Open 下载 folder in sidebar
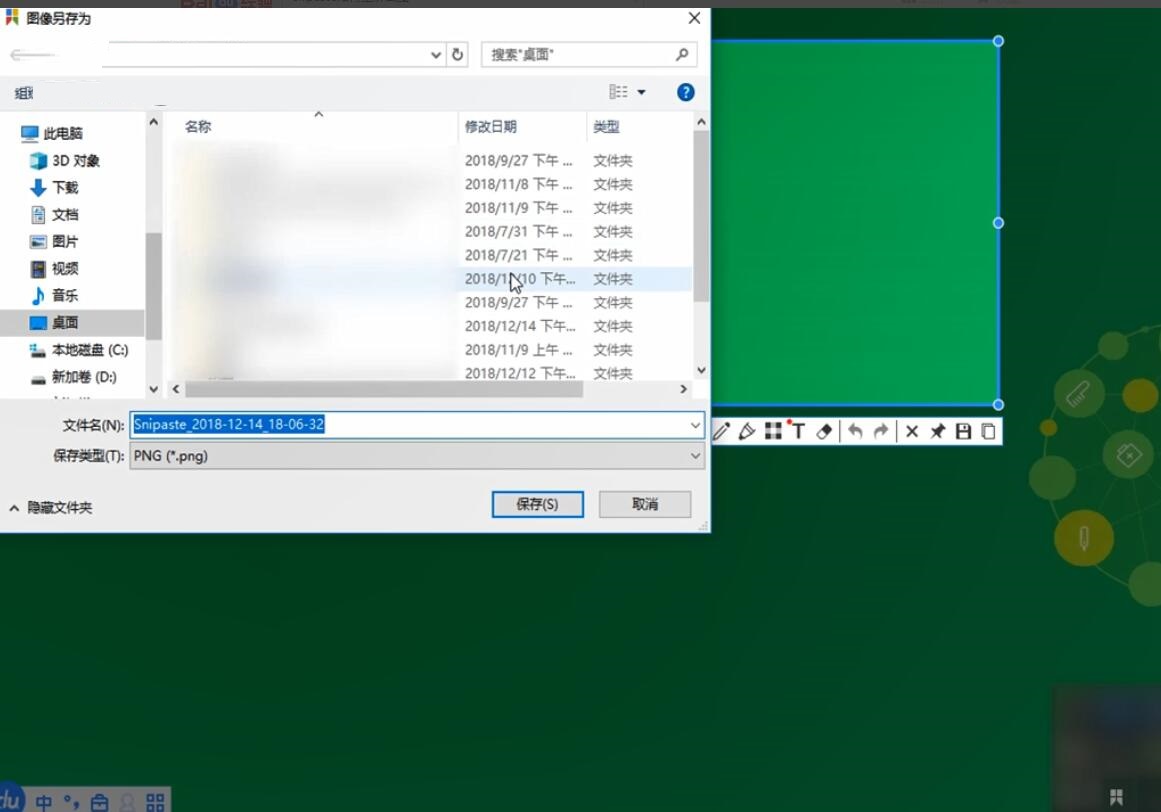The width and height of the screenshot is (1161, 812). (x=65, y=188)
